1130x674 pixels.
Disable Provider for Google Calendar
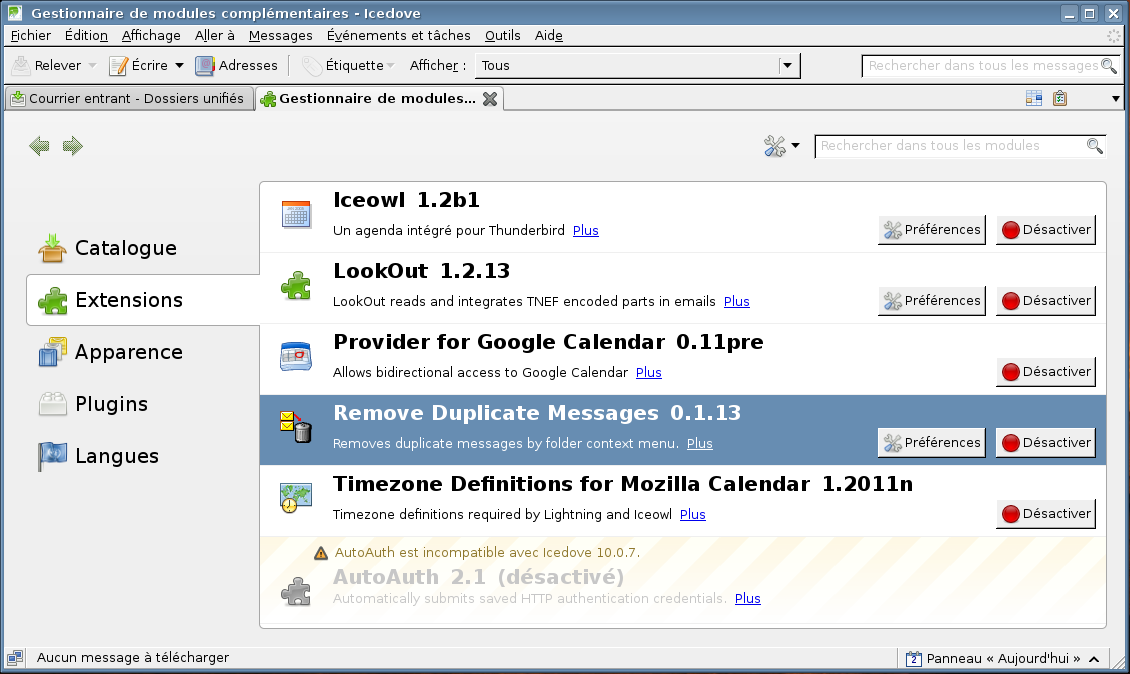[1045, 372]
